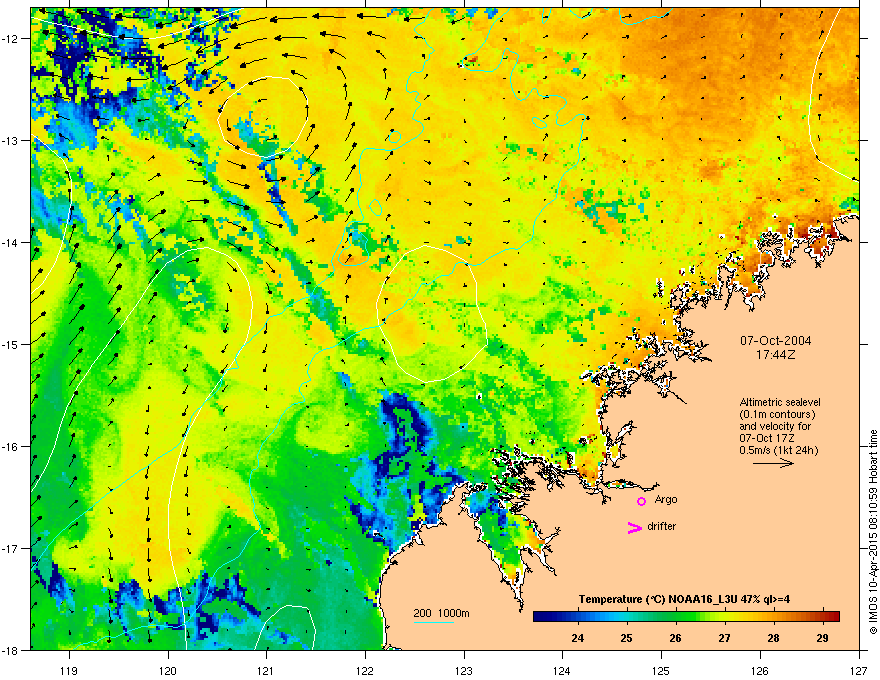Click the longitude axis label 119
880x680 pixels.
[x=69, y=670]
